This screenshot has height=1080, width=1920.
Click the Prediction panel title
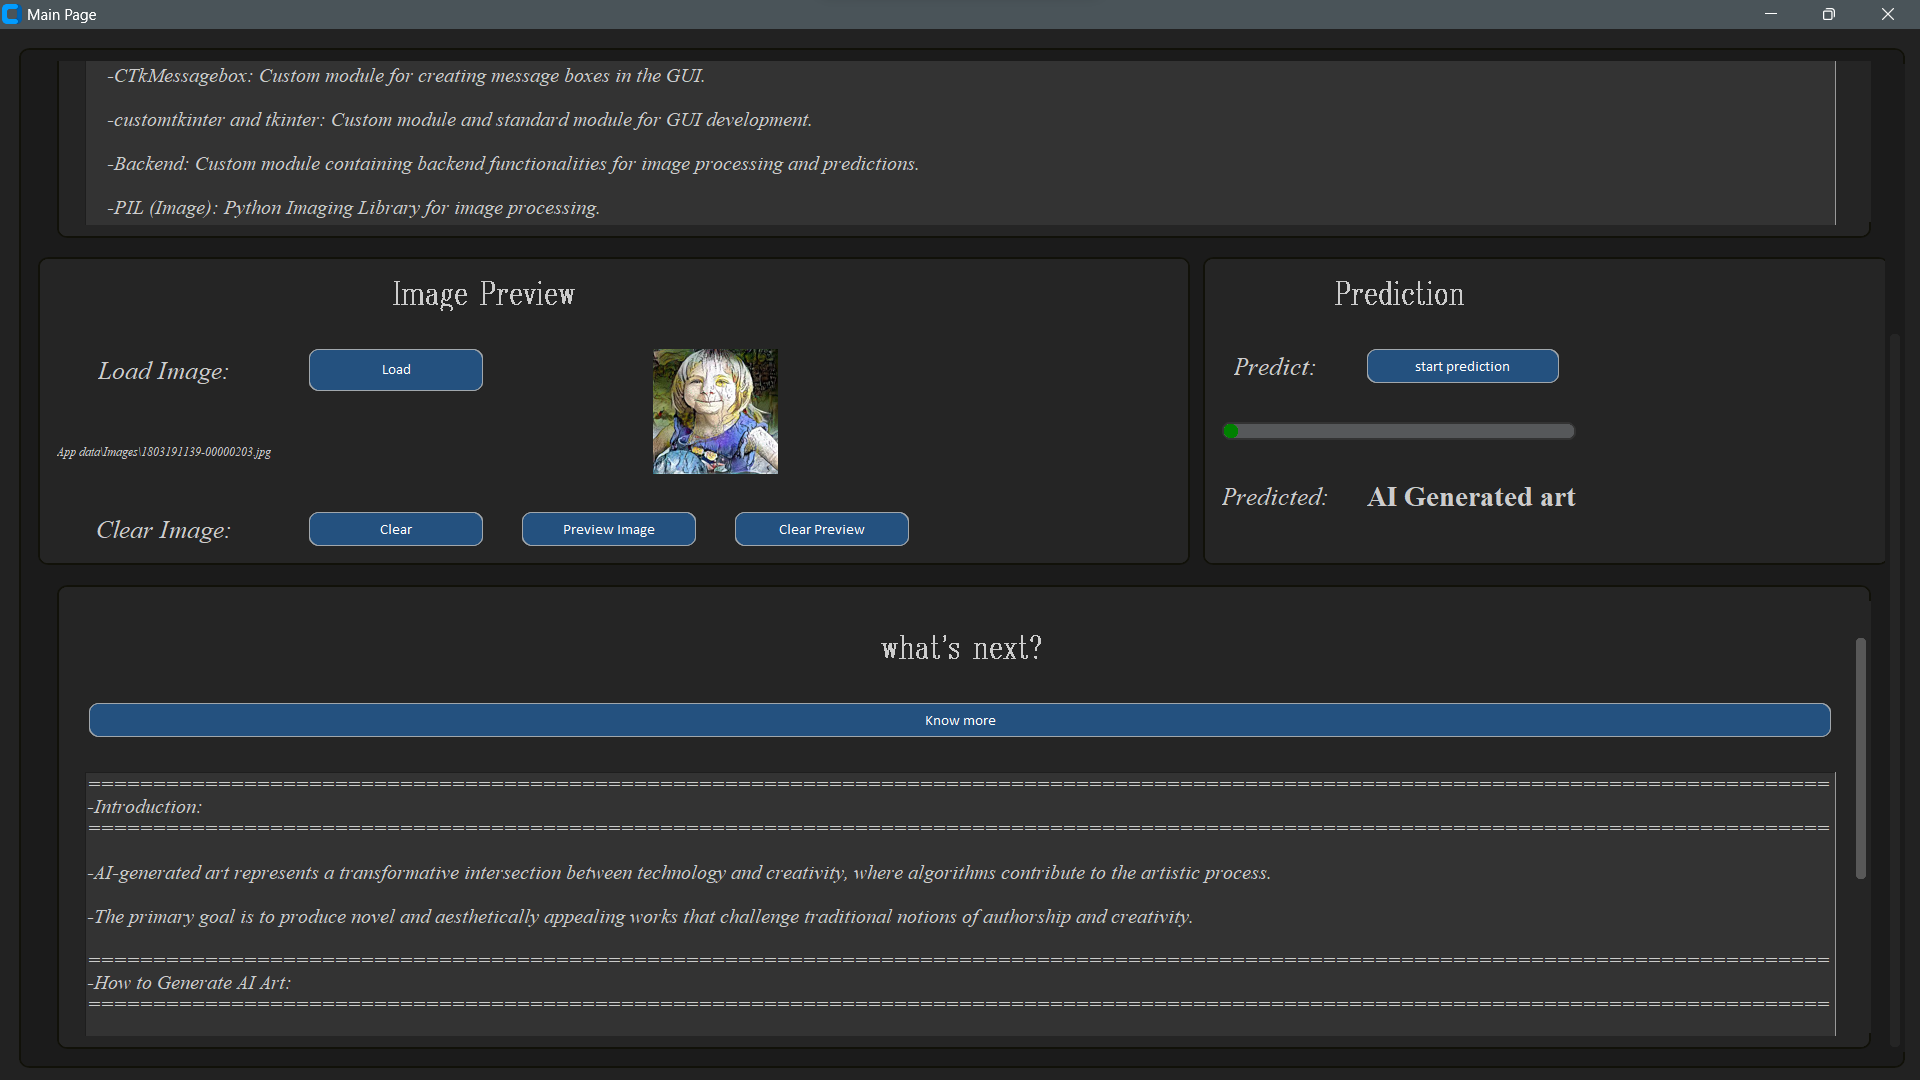pos(1398,294)
